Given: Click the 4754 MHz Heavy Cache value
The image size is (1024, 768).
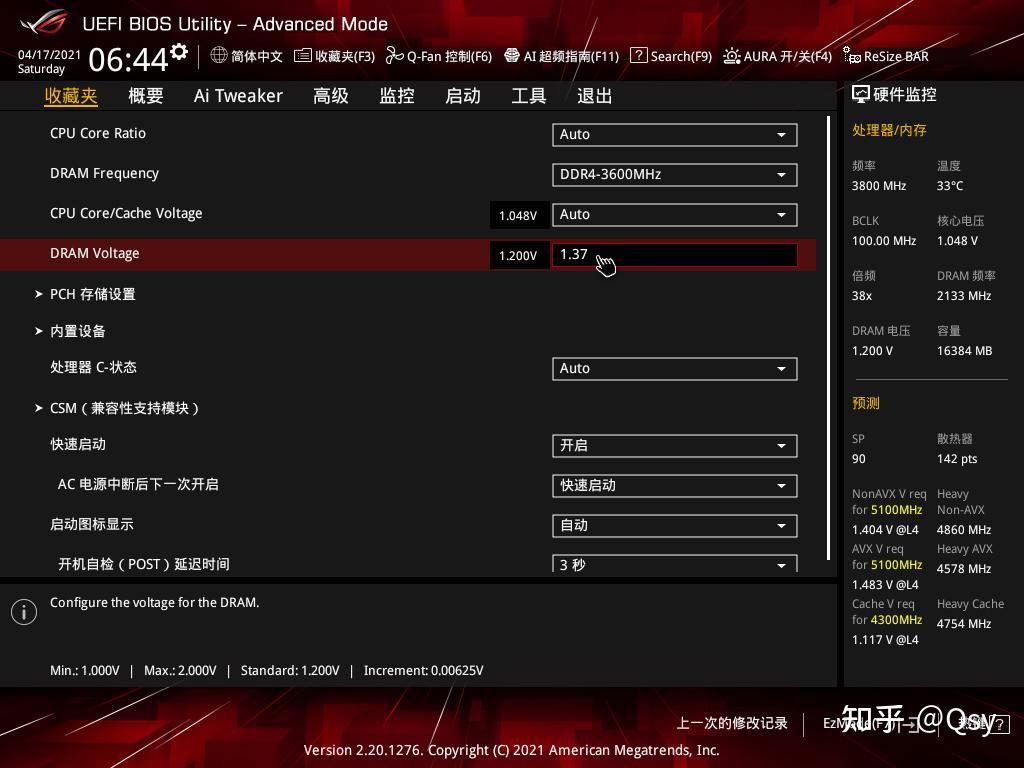Looking at the screenshot, I should pyautogui.click(x=964, y=624).
